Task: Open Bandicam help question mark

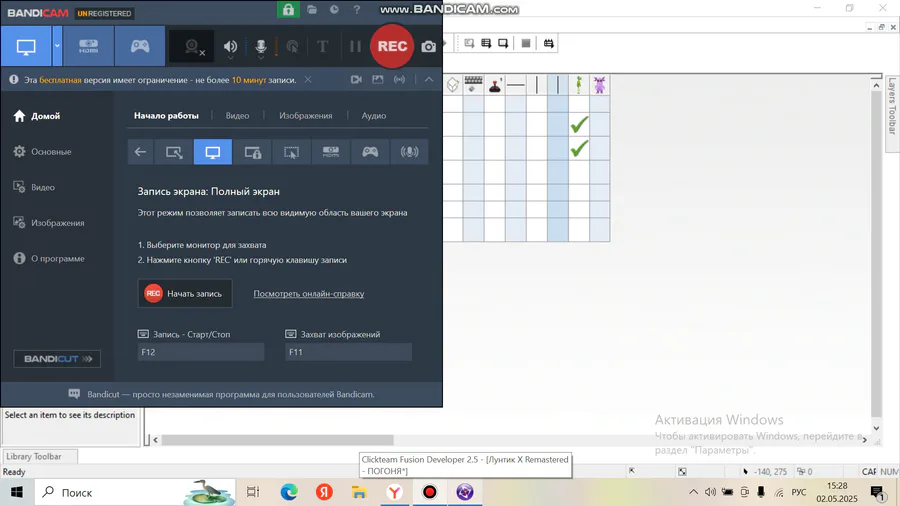Action: [356, 10]
